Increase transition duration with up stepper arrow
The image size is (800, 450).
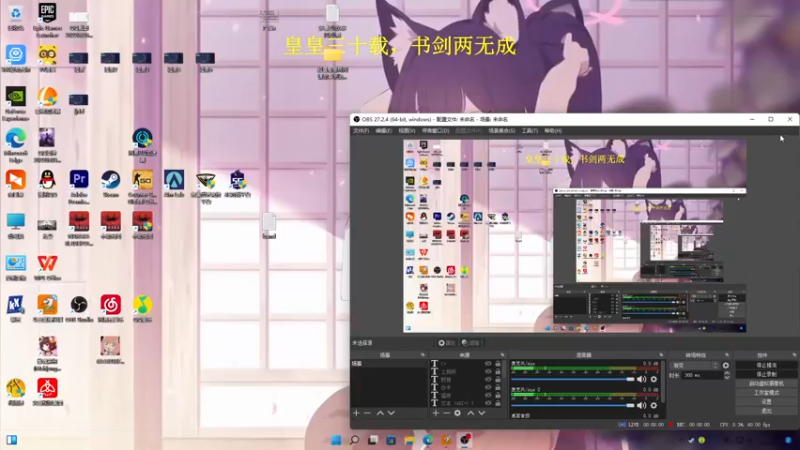click(727, 373)
